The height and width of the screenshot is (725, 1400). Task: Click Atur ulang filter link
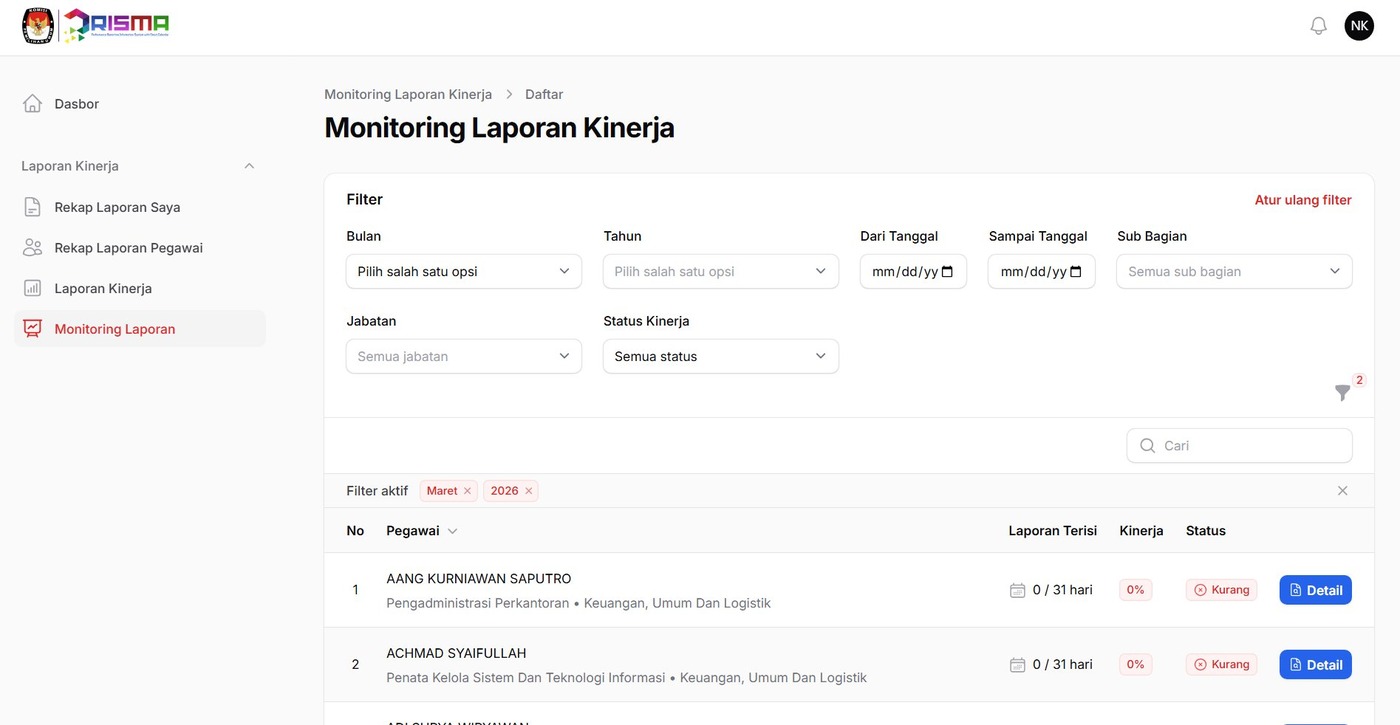tap(1302, 200)
